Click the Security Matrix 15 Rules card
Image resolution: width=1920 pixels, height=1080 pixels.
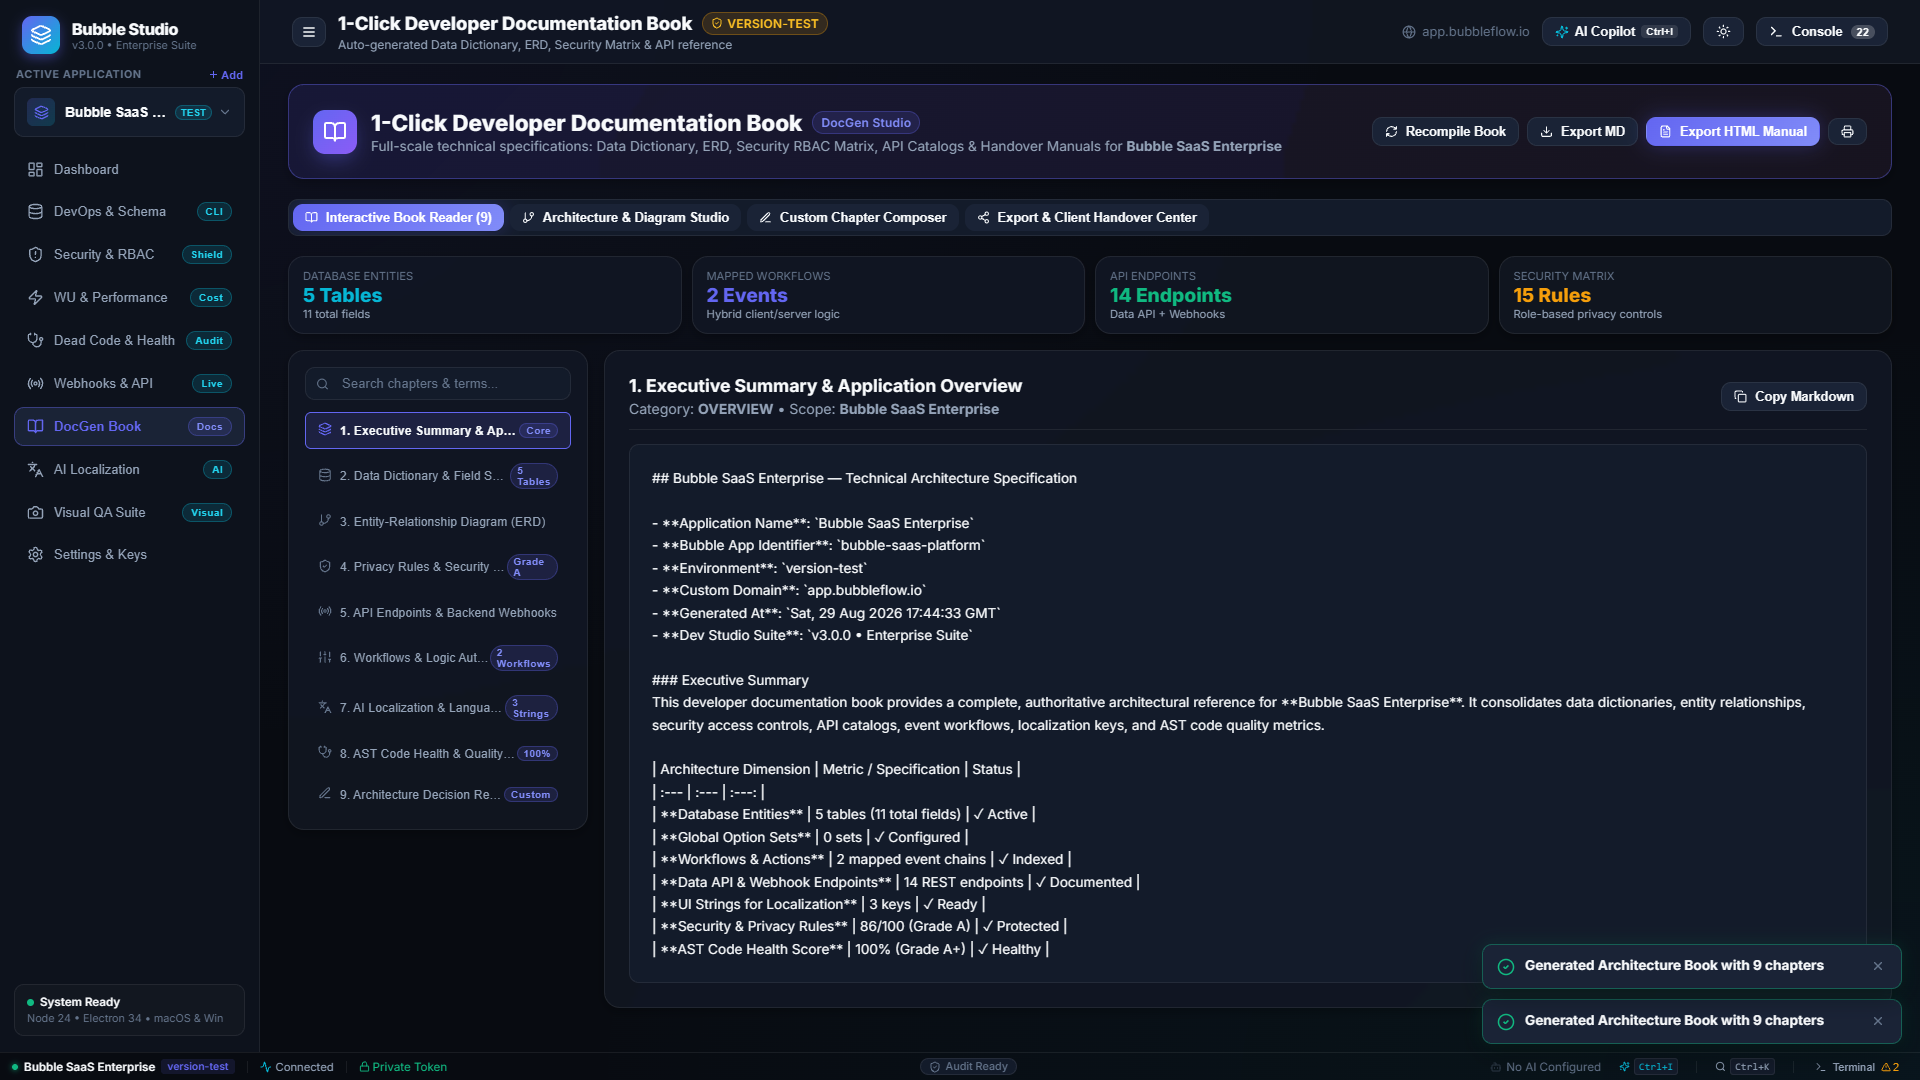(1695, 295)
